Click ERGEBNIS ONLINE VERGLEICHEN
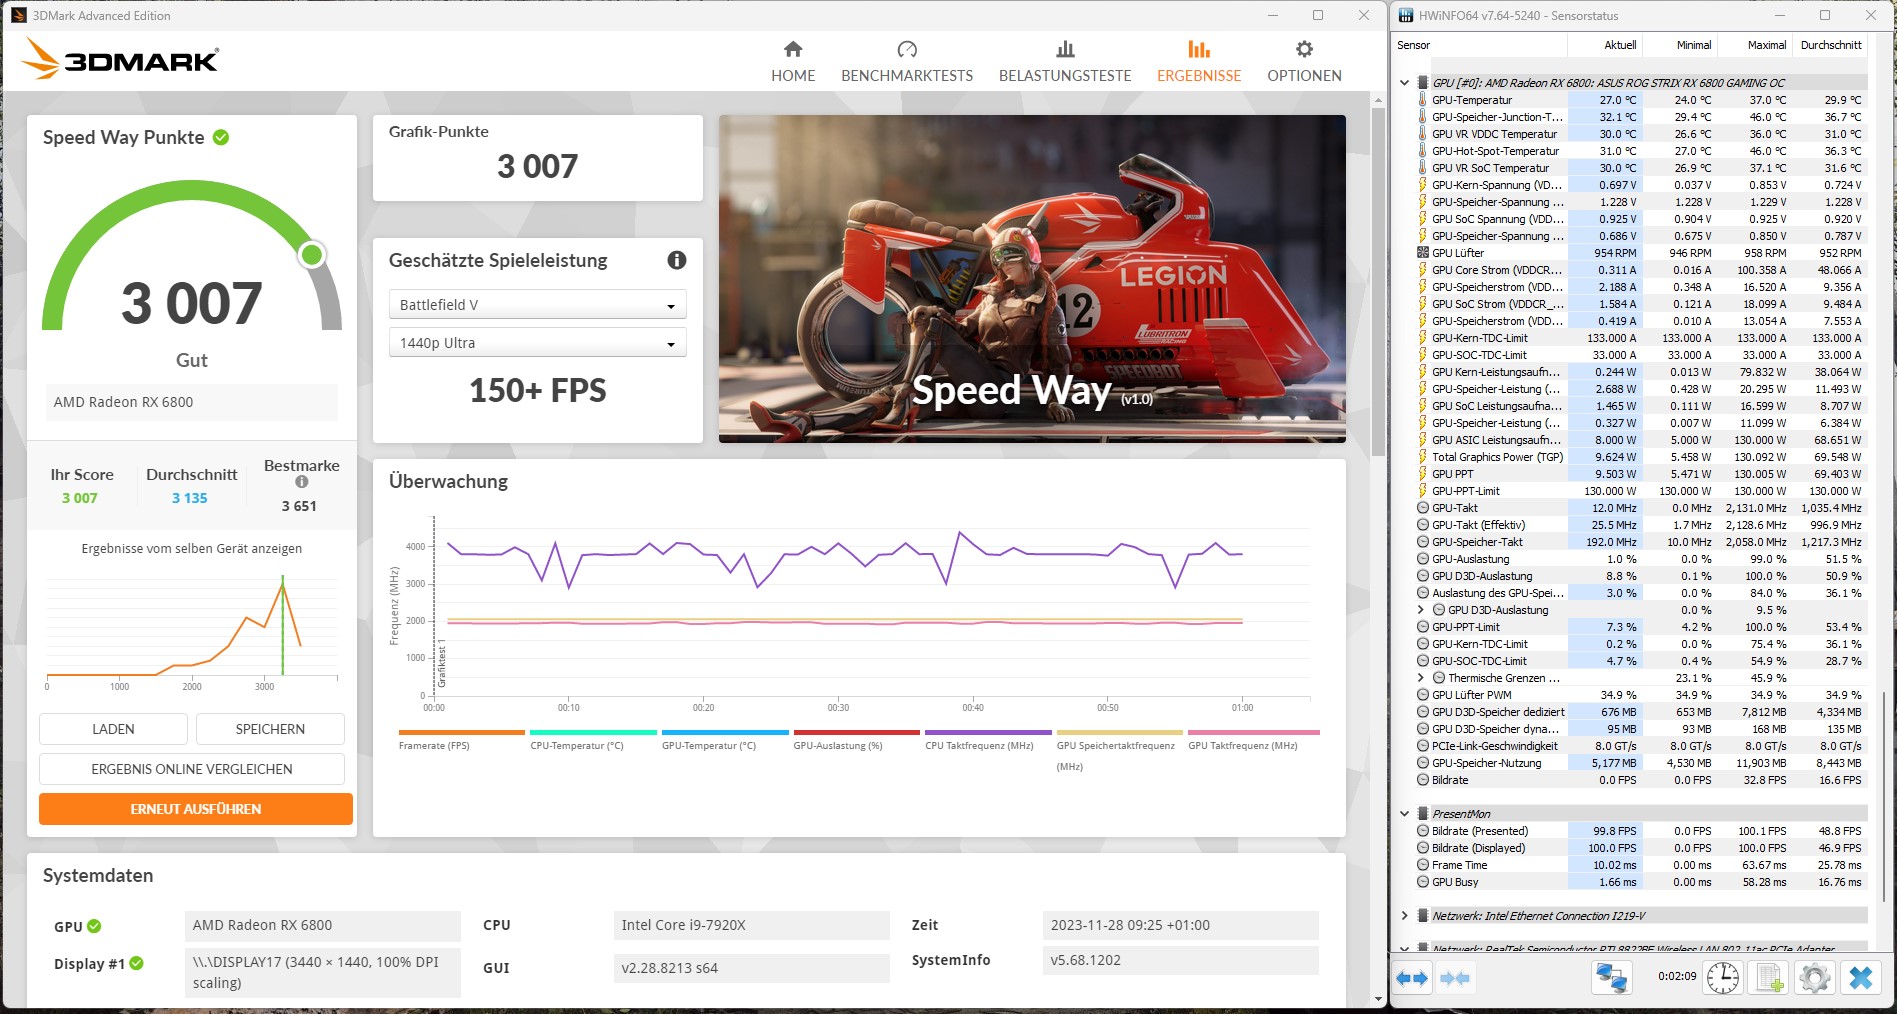The image size is (1897, 1014). [x=192, y=769]
